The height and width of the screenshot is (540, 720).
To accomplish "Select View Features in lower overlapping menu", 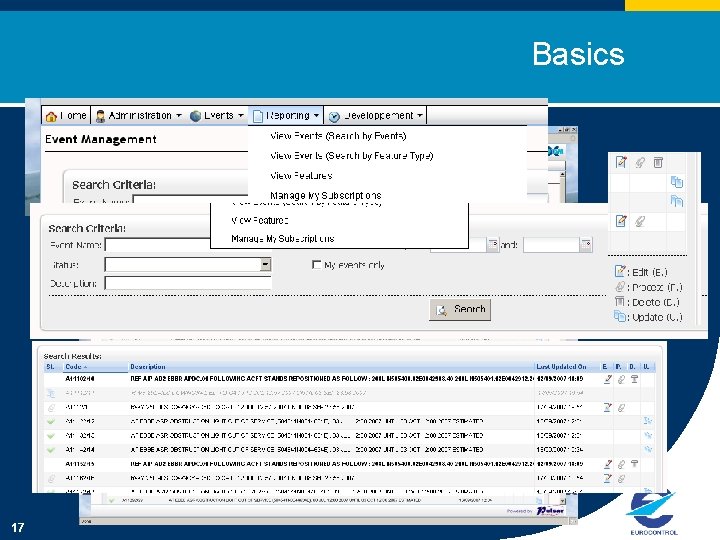I will 259,220.
